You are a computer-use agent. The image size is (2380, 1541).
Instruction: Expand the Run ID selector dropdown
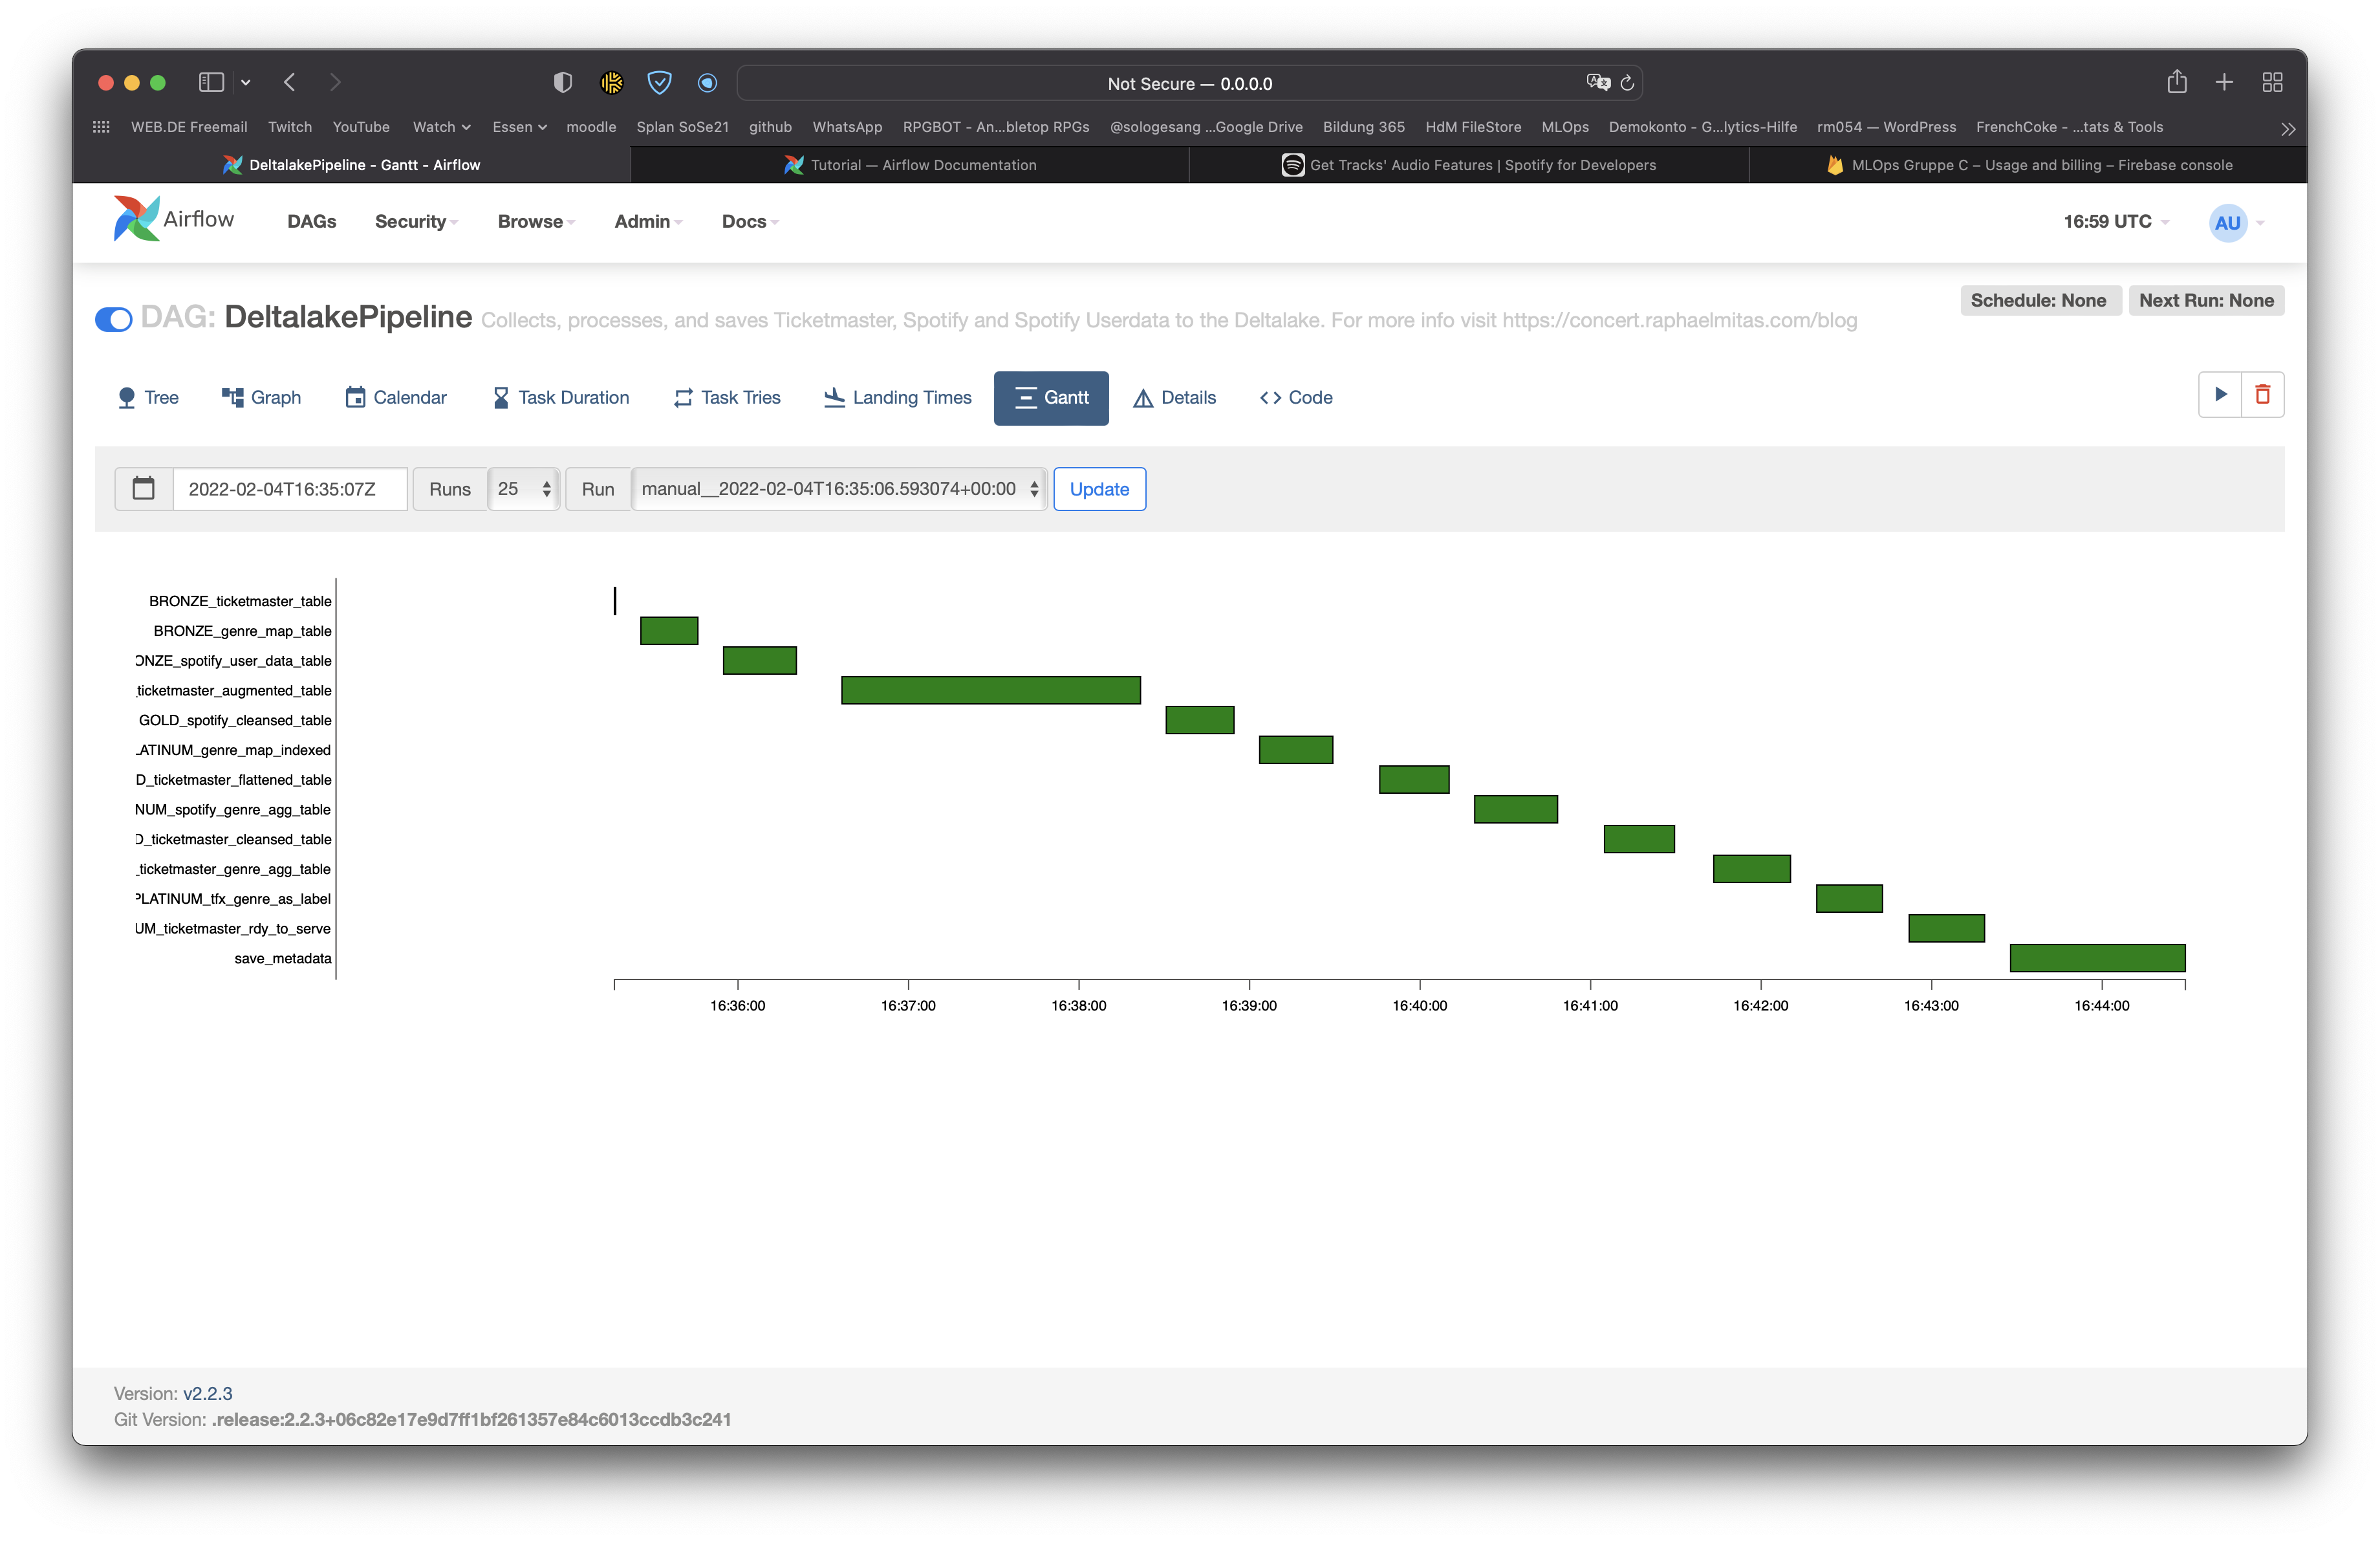point(839,489)
